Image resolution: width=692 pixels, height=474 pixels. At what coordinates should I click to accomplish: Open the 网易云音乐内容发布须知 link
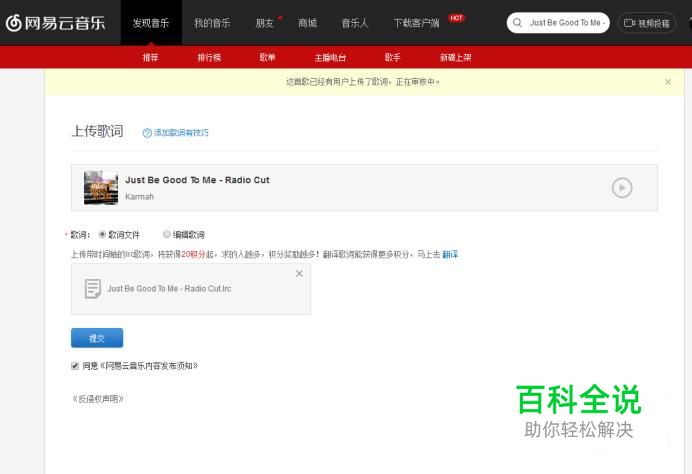coord(149,365)
